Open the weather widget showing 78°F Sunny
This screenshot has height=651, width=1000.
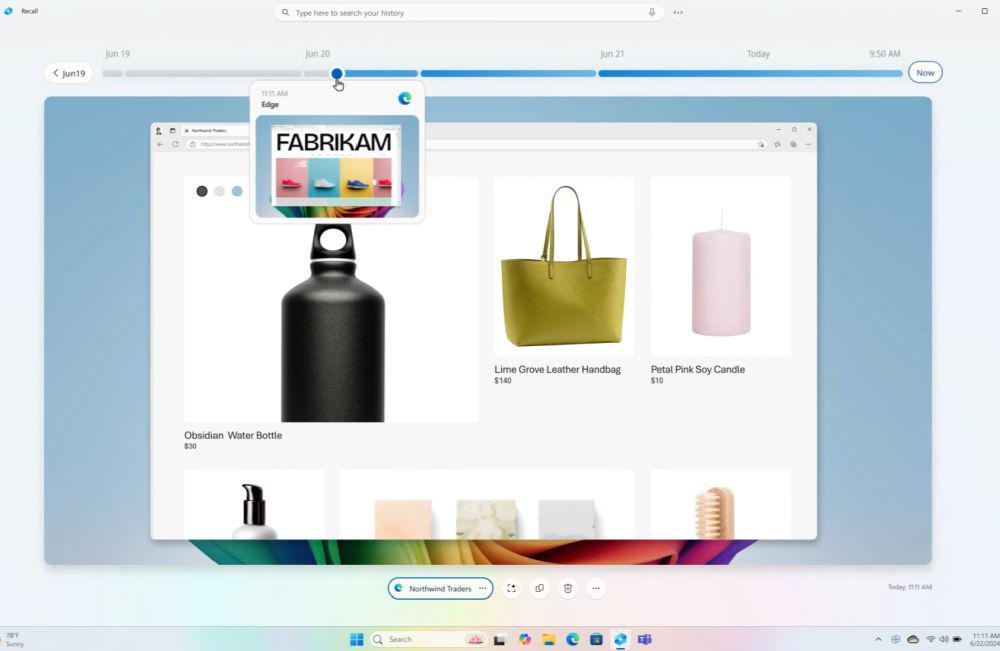[14, 640]
